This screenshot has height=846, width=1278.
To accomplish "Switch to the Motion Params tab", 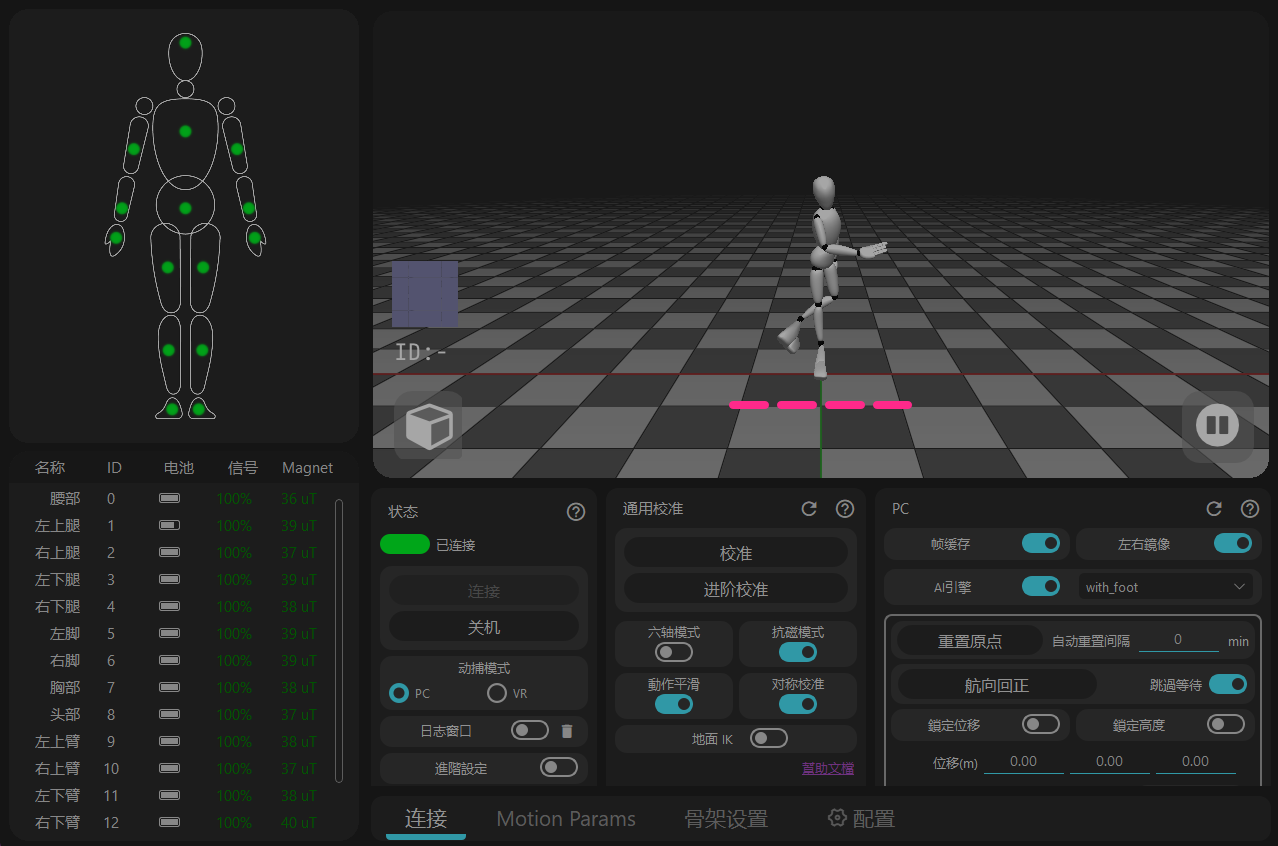I will pyautogui.click(x=566, y=818).
